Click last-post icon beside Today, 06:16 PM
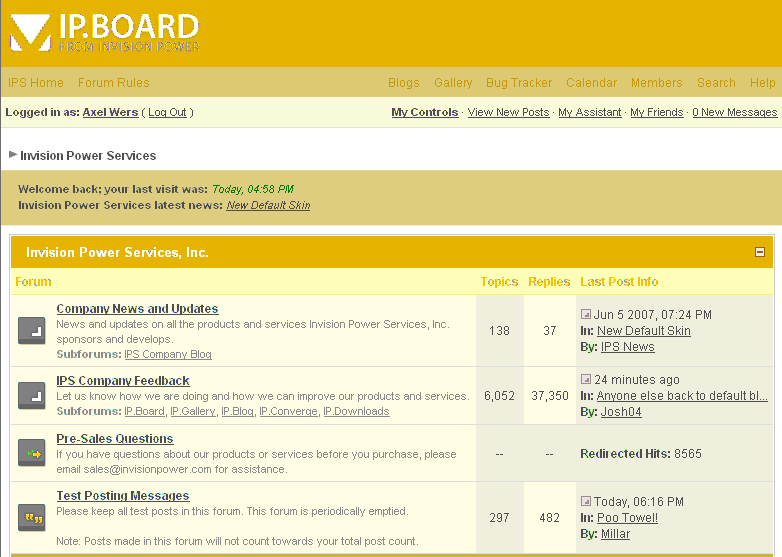 click(x=586, y=501)
